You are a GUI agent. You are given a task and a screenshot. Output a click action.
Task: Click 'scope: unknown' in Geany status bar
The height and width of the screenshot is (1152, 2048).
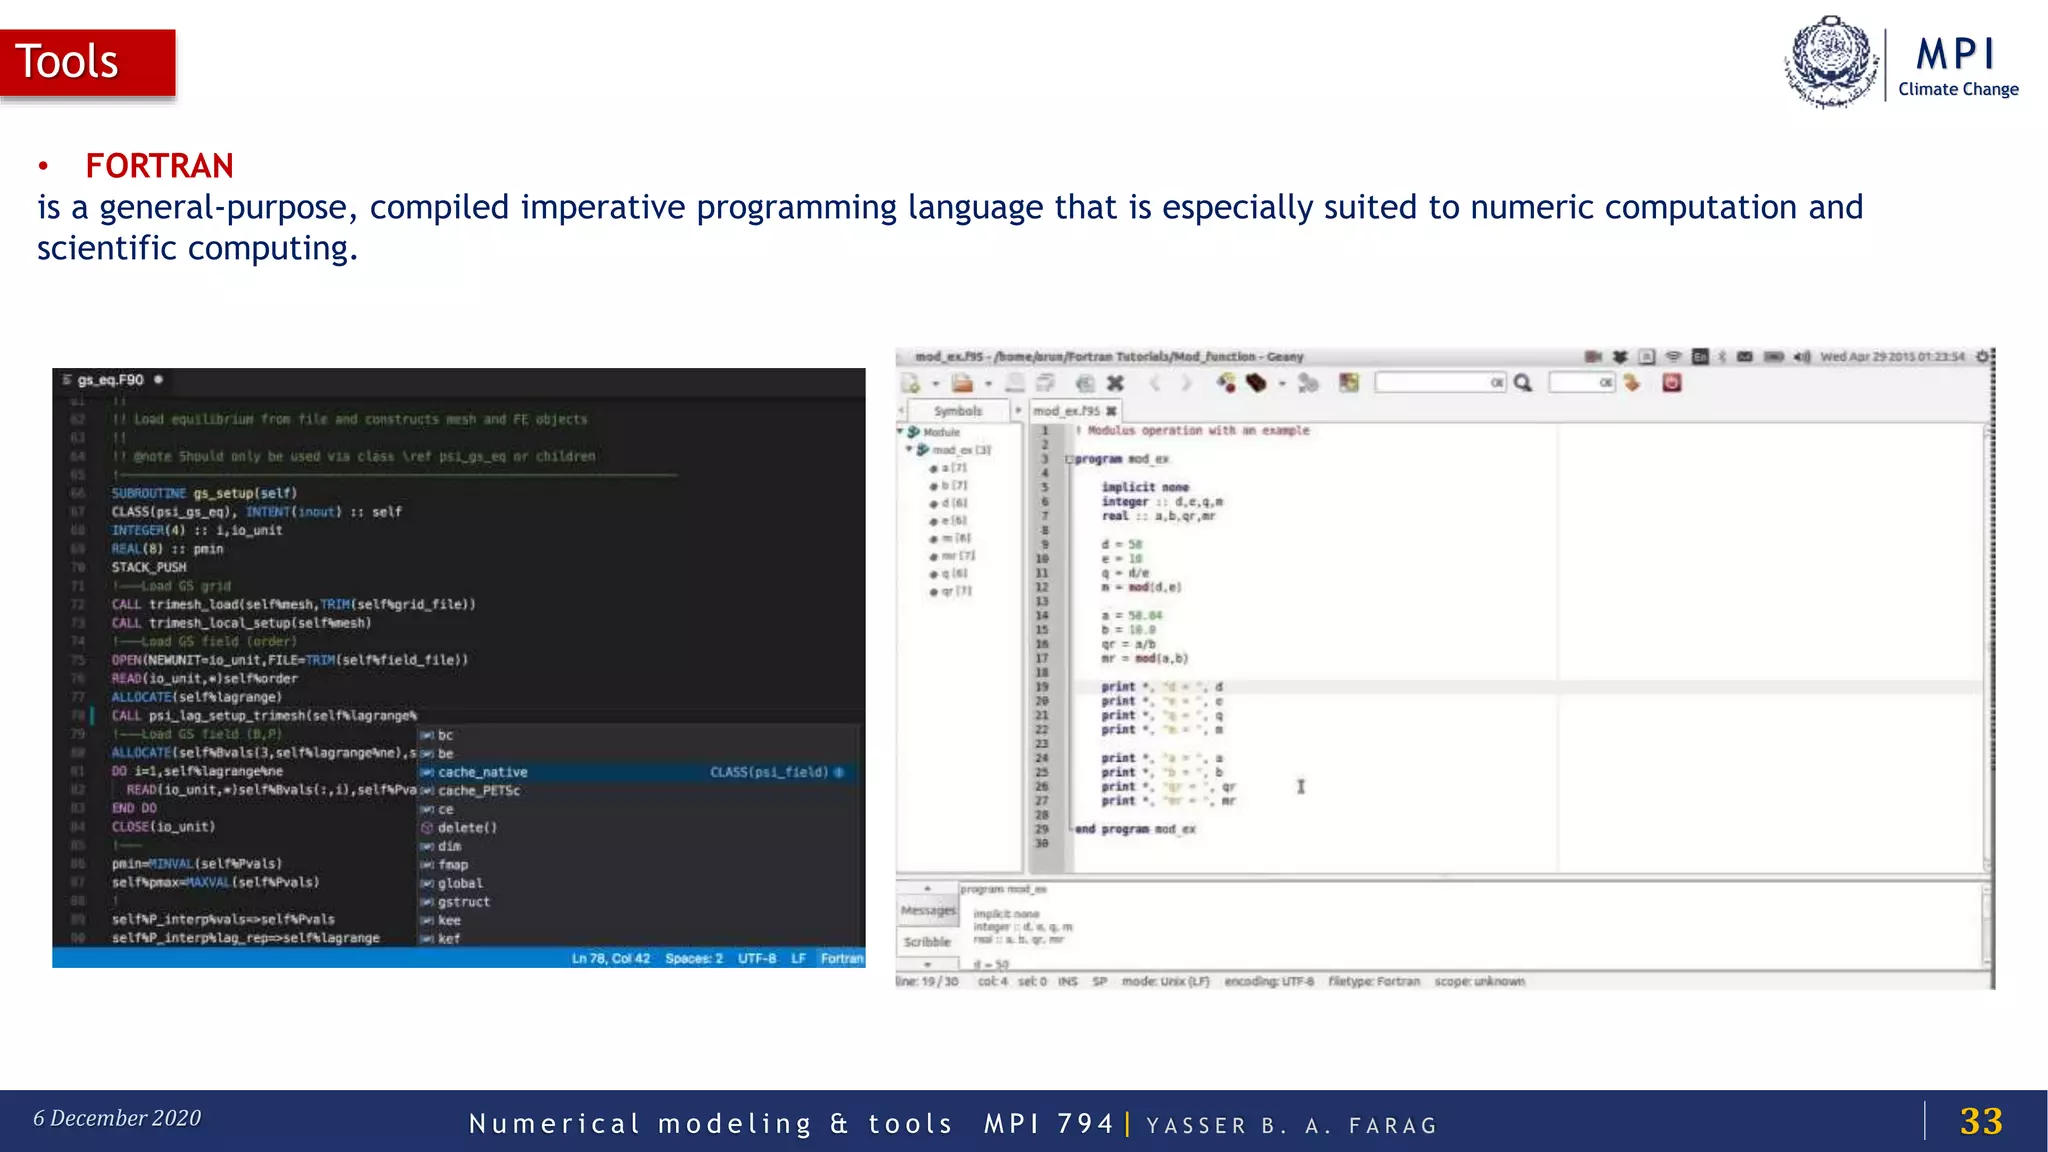pyautogui.click(x=1480, y=981)
